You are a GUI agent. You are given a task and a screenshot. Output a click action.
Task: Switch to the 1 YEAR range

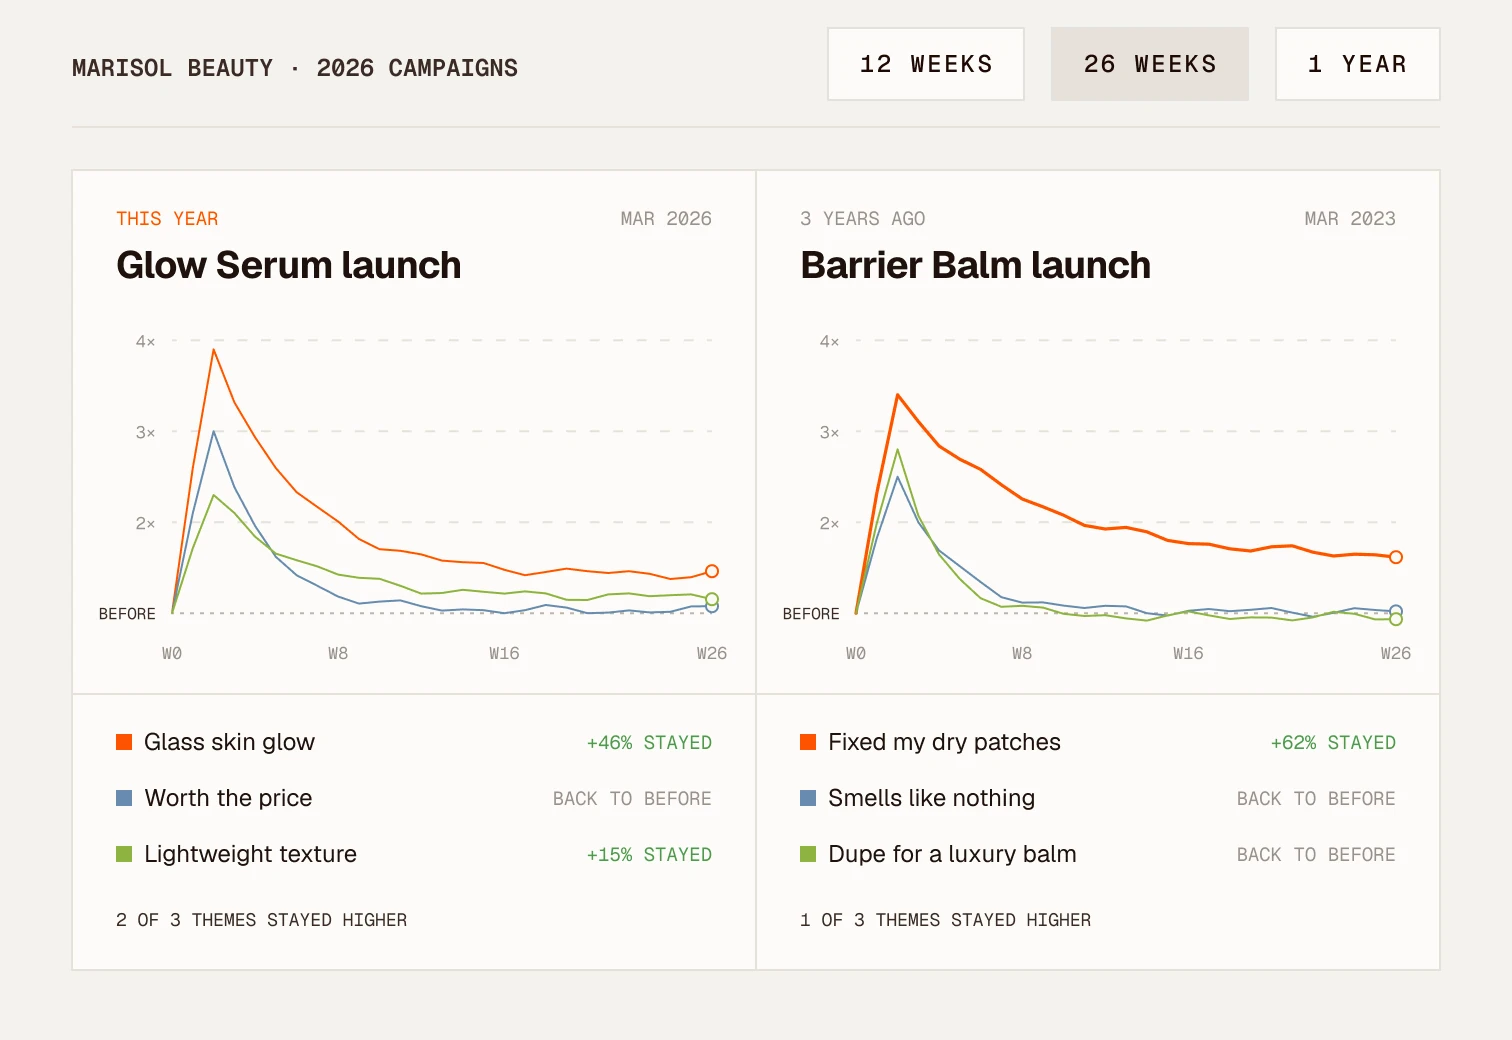(x=1358, y=64)
